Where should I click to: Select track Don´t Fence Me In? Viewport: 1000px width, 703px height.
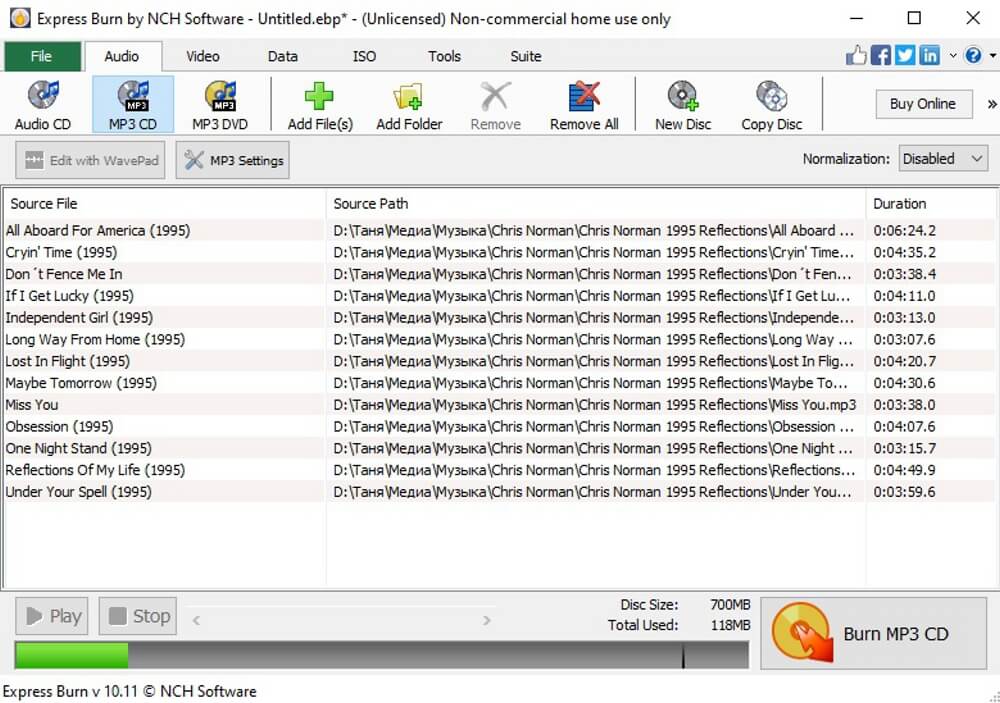[64, 274]
